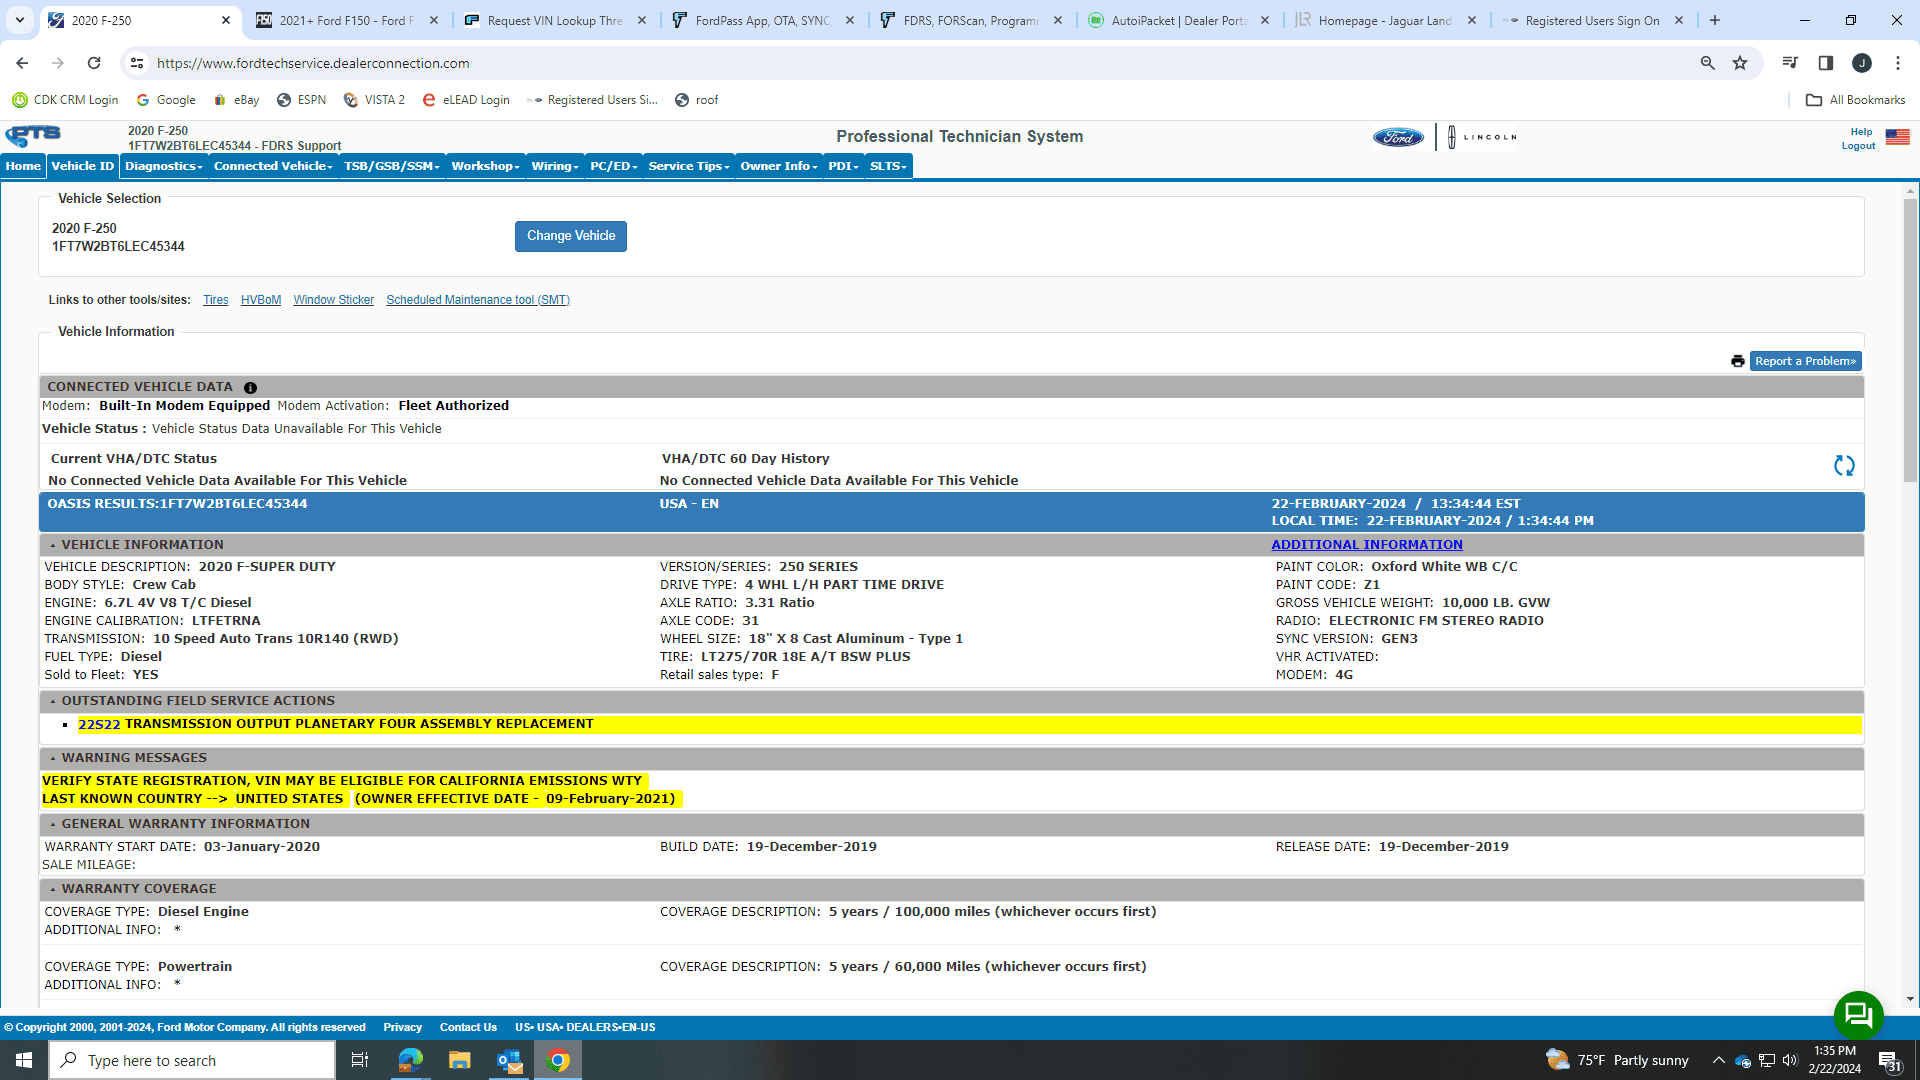
Task: Go to Home menu tab
Action: pyautogui.click(x=23, y=166)
